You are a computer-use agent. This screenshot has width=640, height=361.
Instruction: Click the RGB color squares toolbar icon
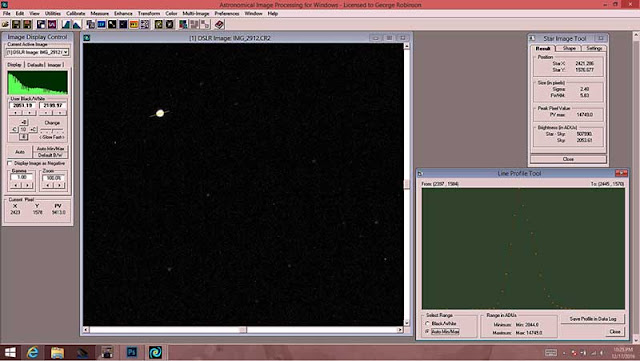tap(183, 25)
